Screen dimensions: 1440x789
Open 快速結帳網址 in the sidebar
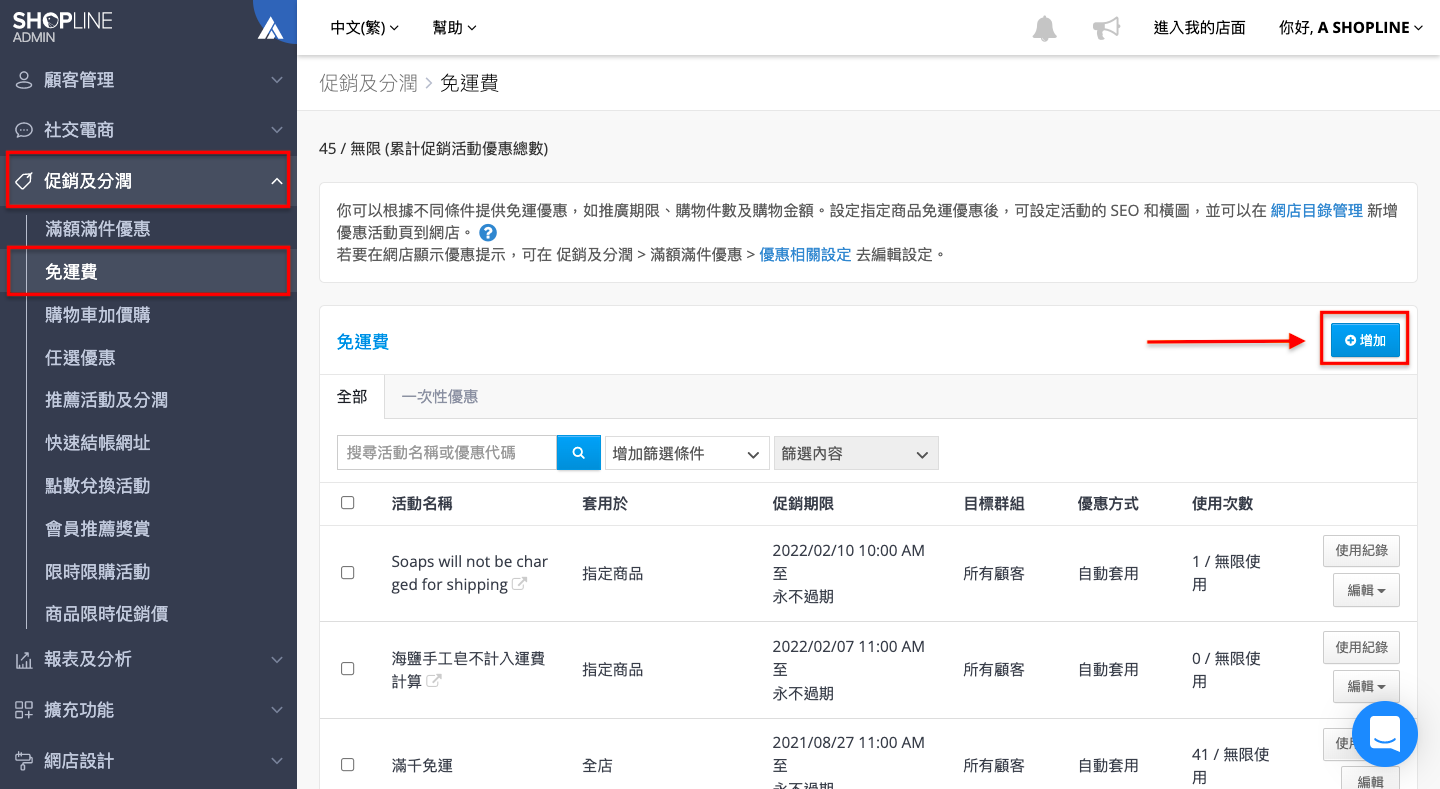98,443
